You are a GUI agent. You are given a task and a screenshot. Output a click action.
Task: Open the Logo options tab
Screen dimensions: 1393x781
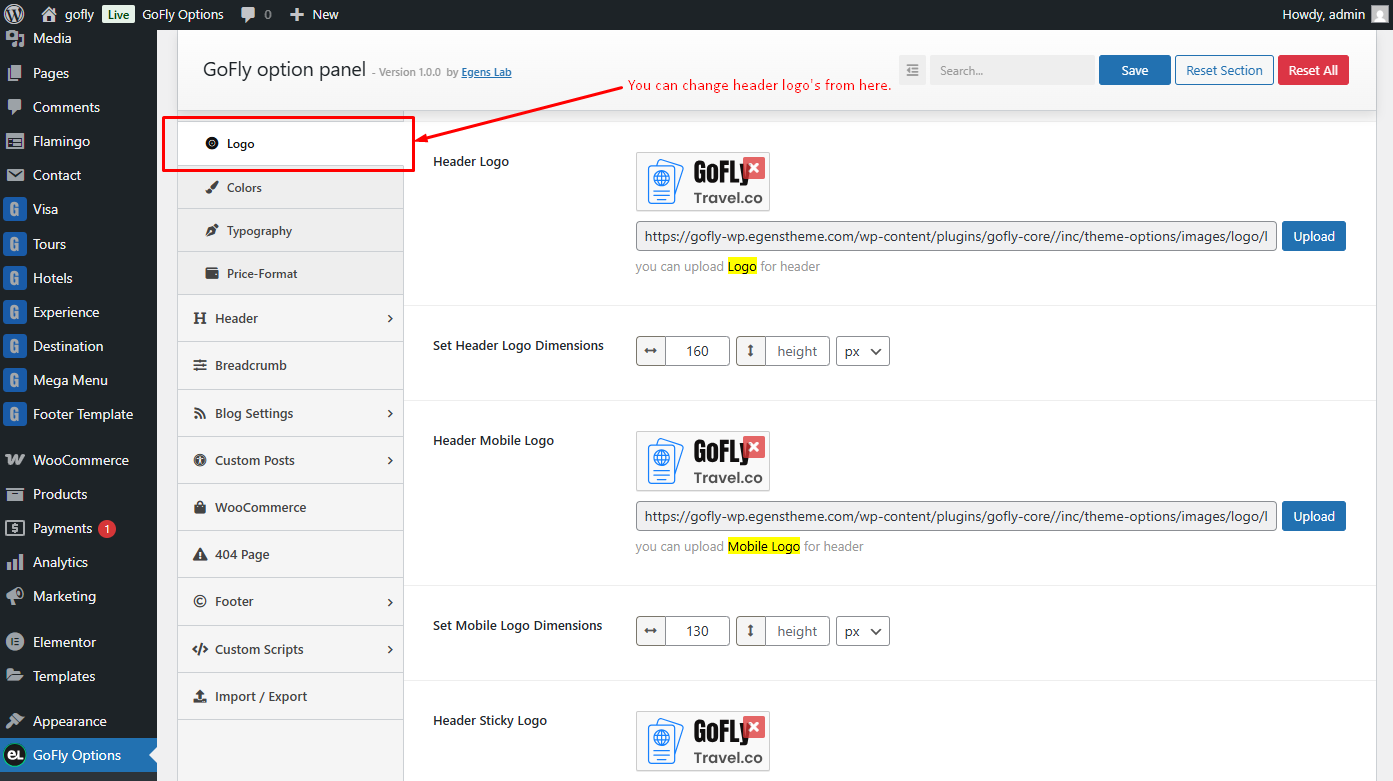290,144
